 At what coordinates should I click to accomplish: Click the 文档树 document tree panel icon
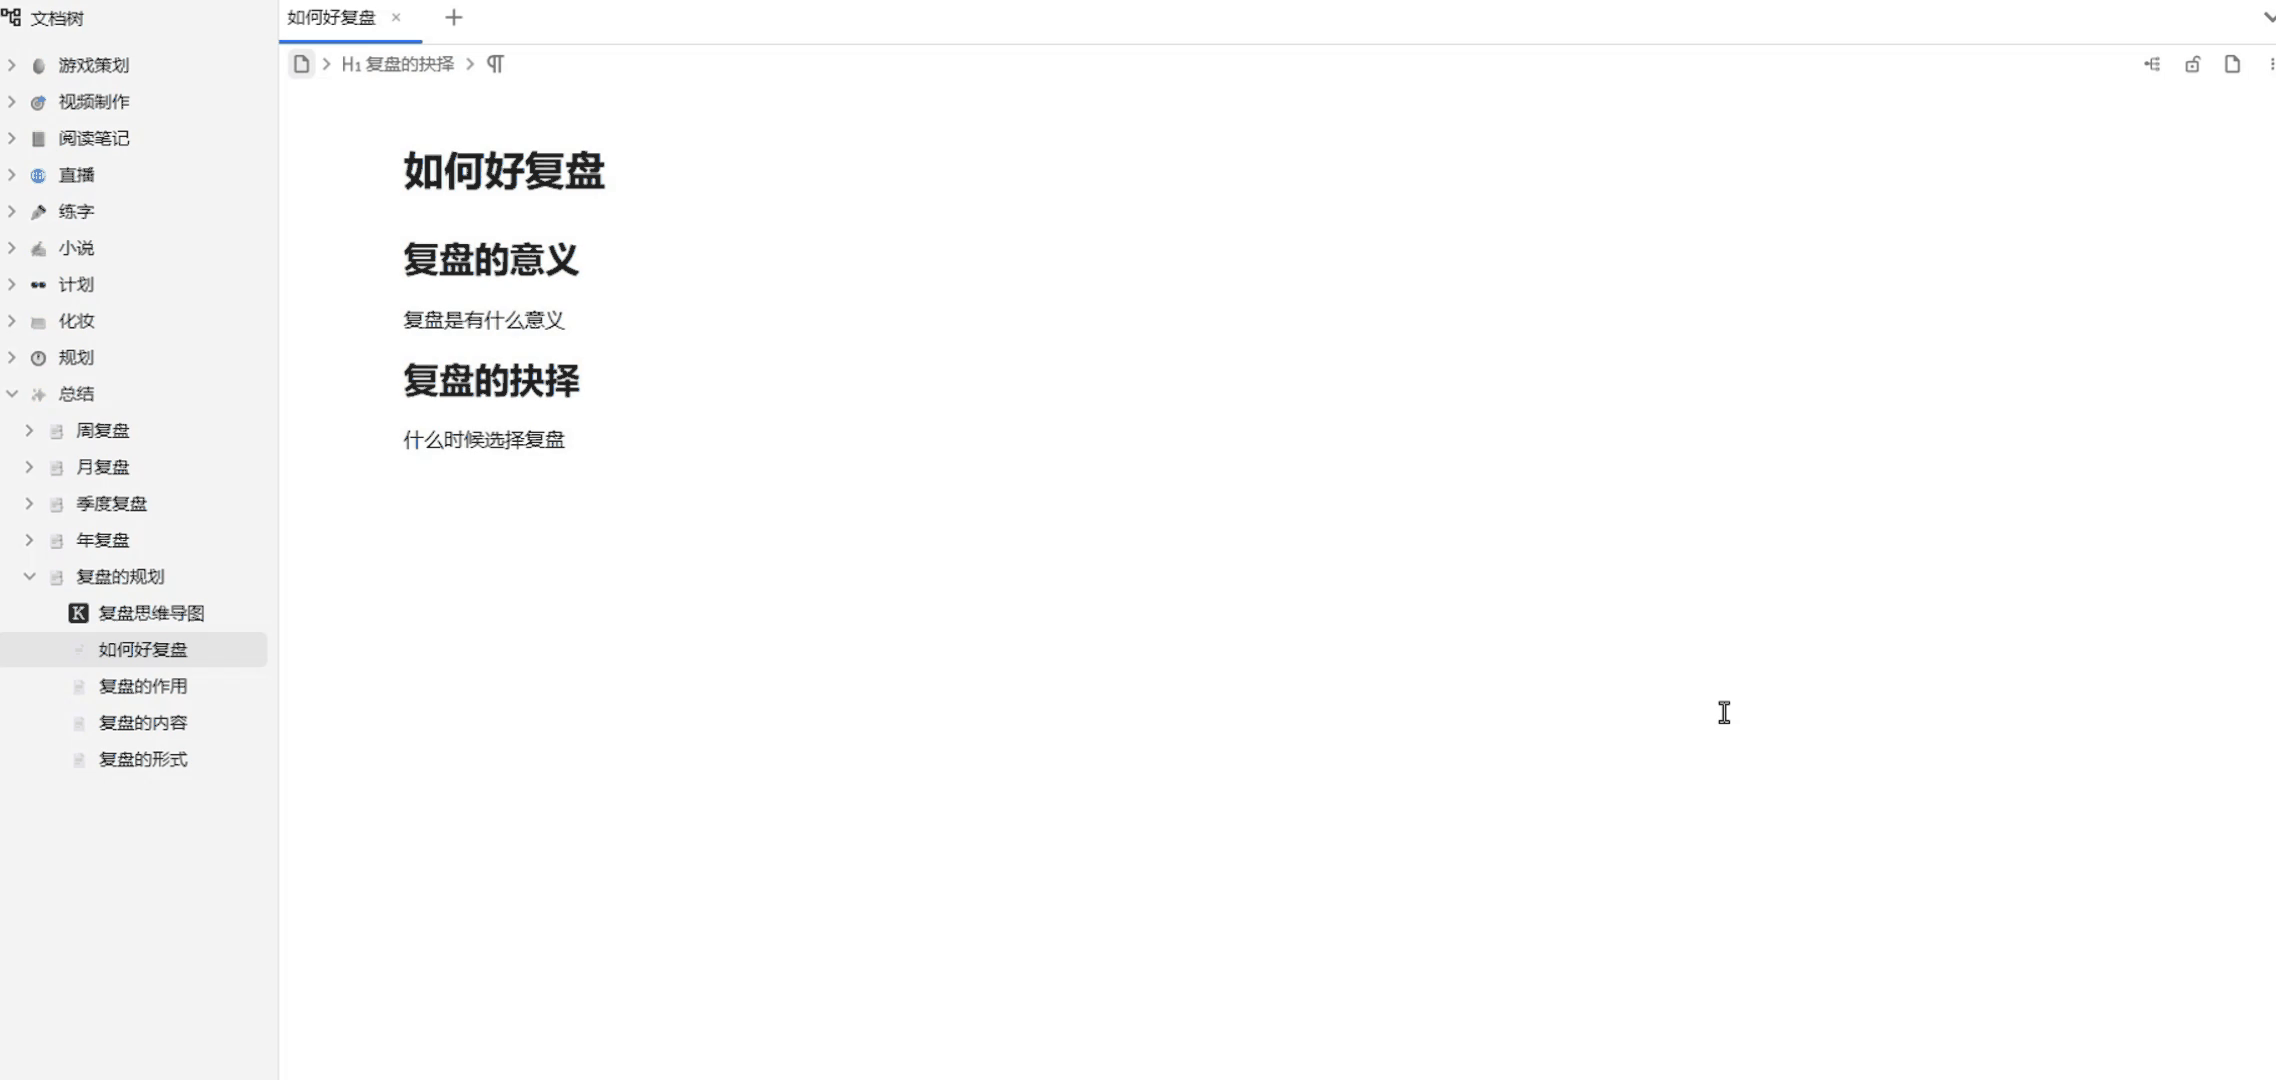coord(12,18)
